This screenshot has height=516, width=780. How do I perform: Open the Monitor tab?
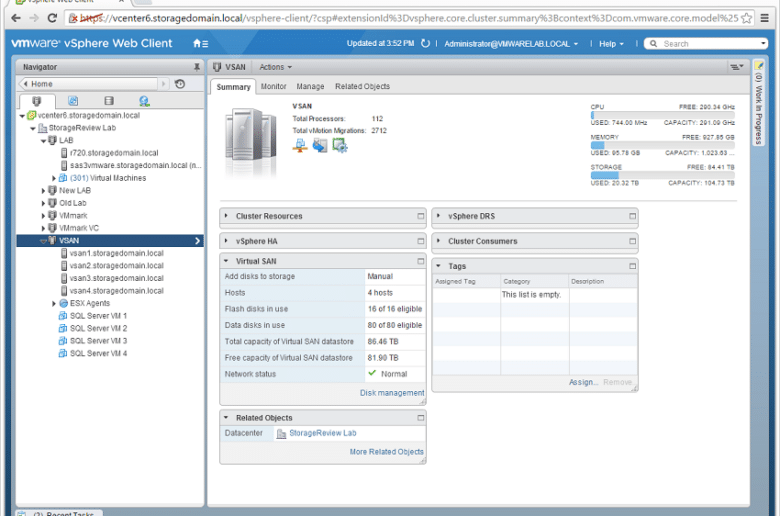click(x=274, y=86)
